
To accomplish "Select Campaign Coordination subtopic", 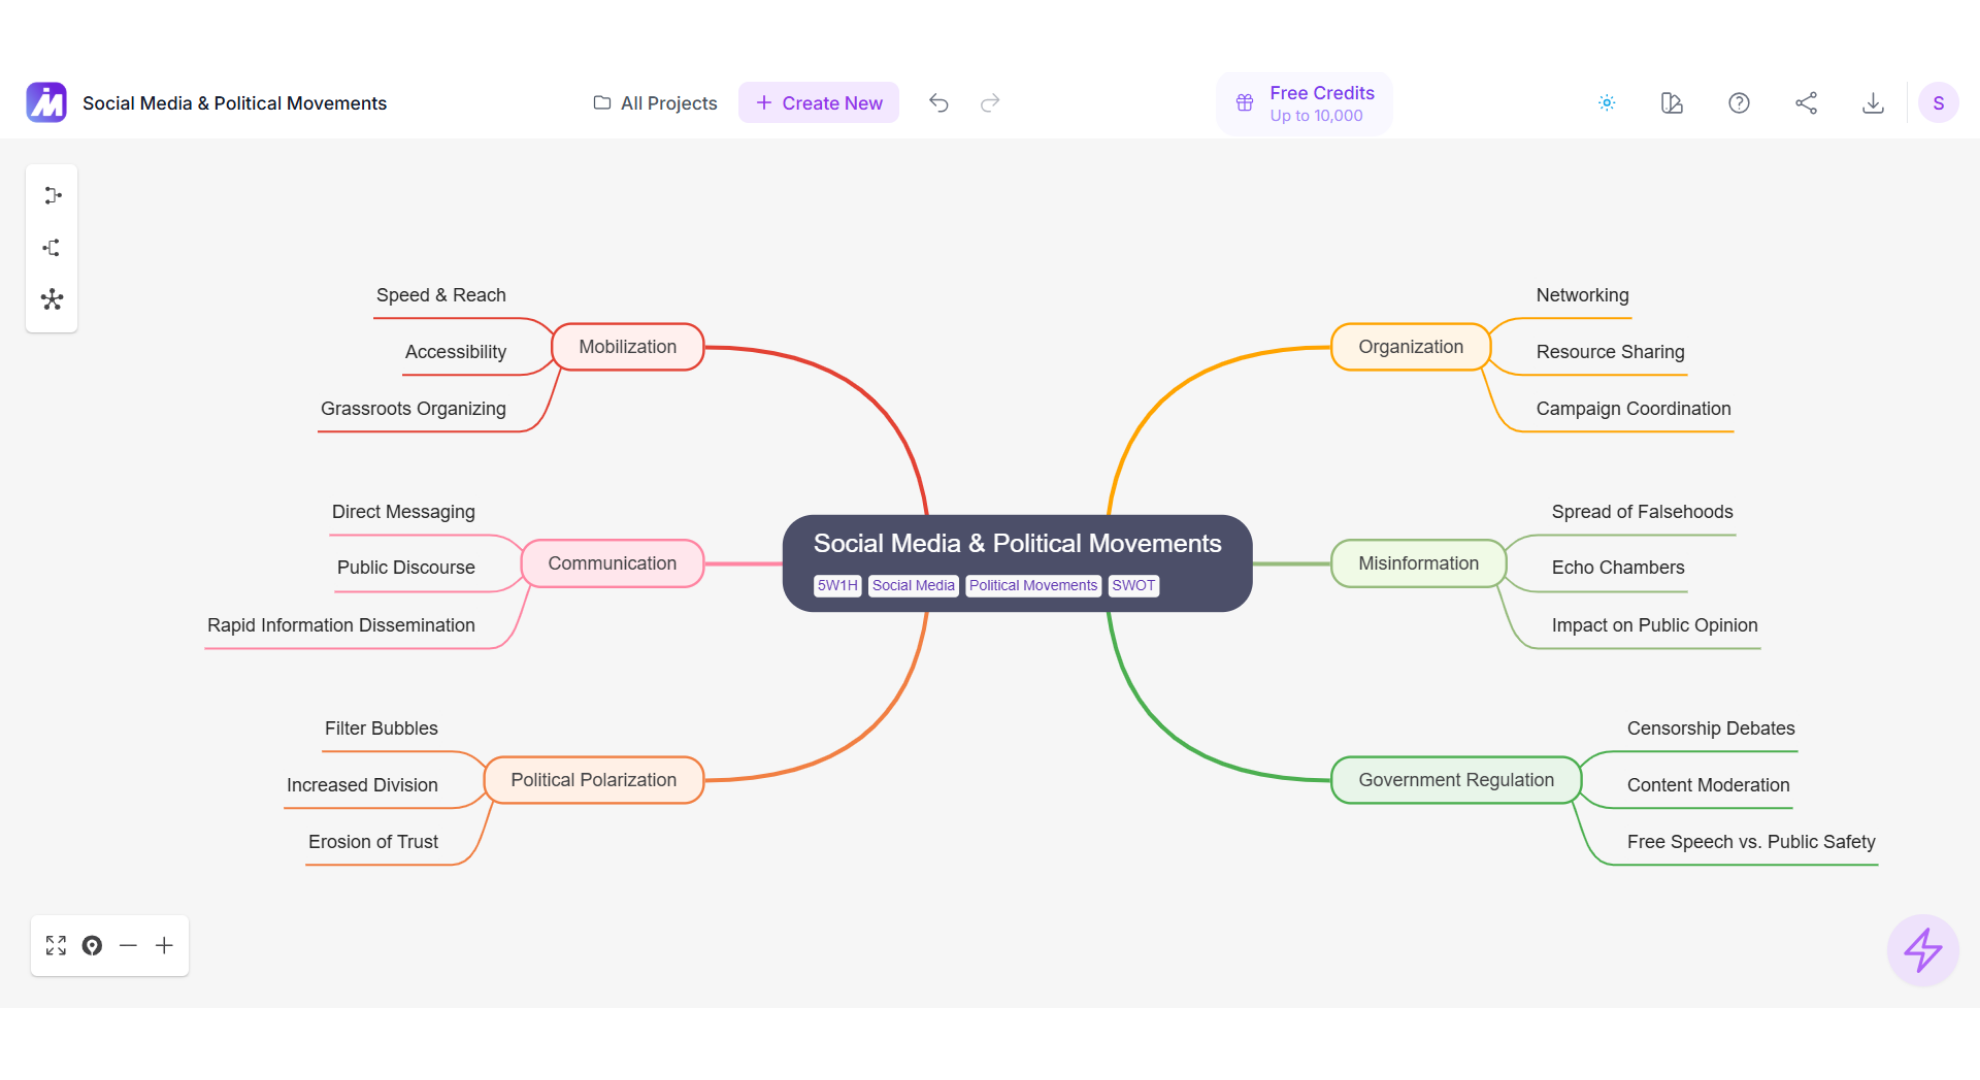I will coord(1633,408).
